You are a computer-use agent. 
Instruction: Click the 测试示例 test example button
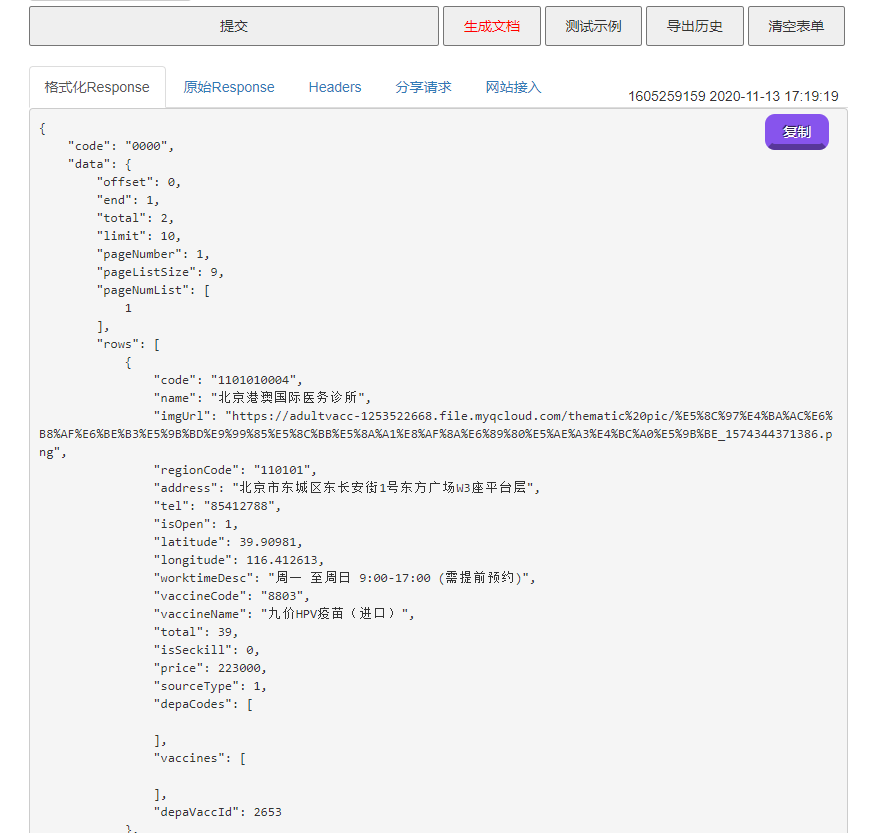coord(592,25)
